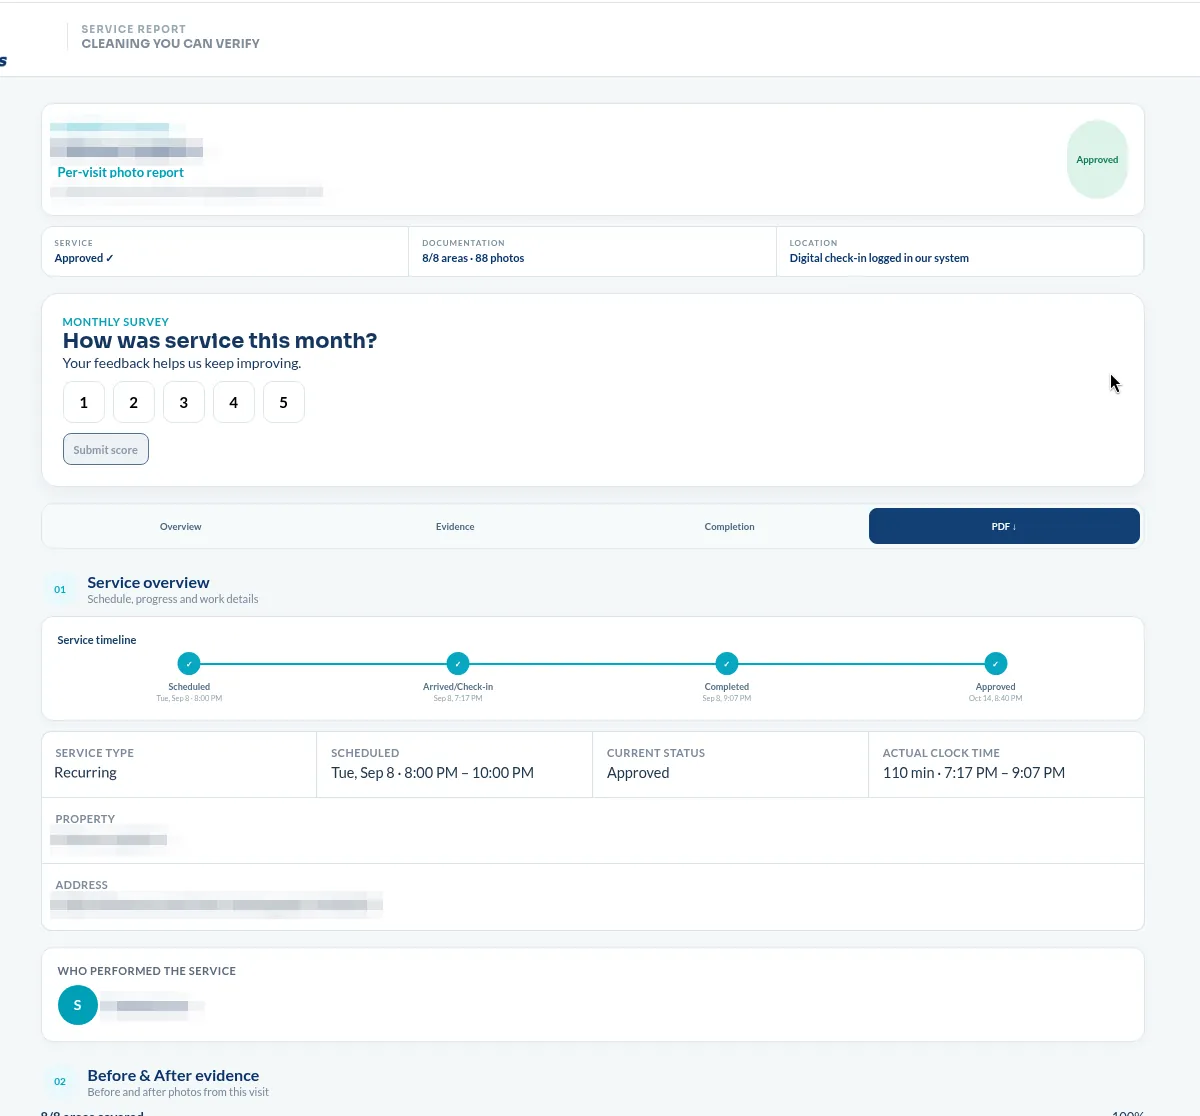Click 'Approved' under Current Status
The width and height of the screenshot is (1200, 1116).
coord(638,773)
